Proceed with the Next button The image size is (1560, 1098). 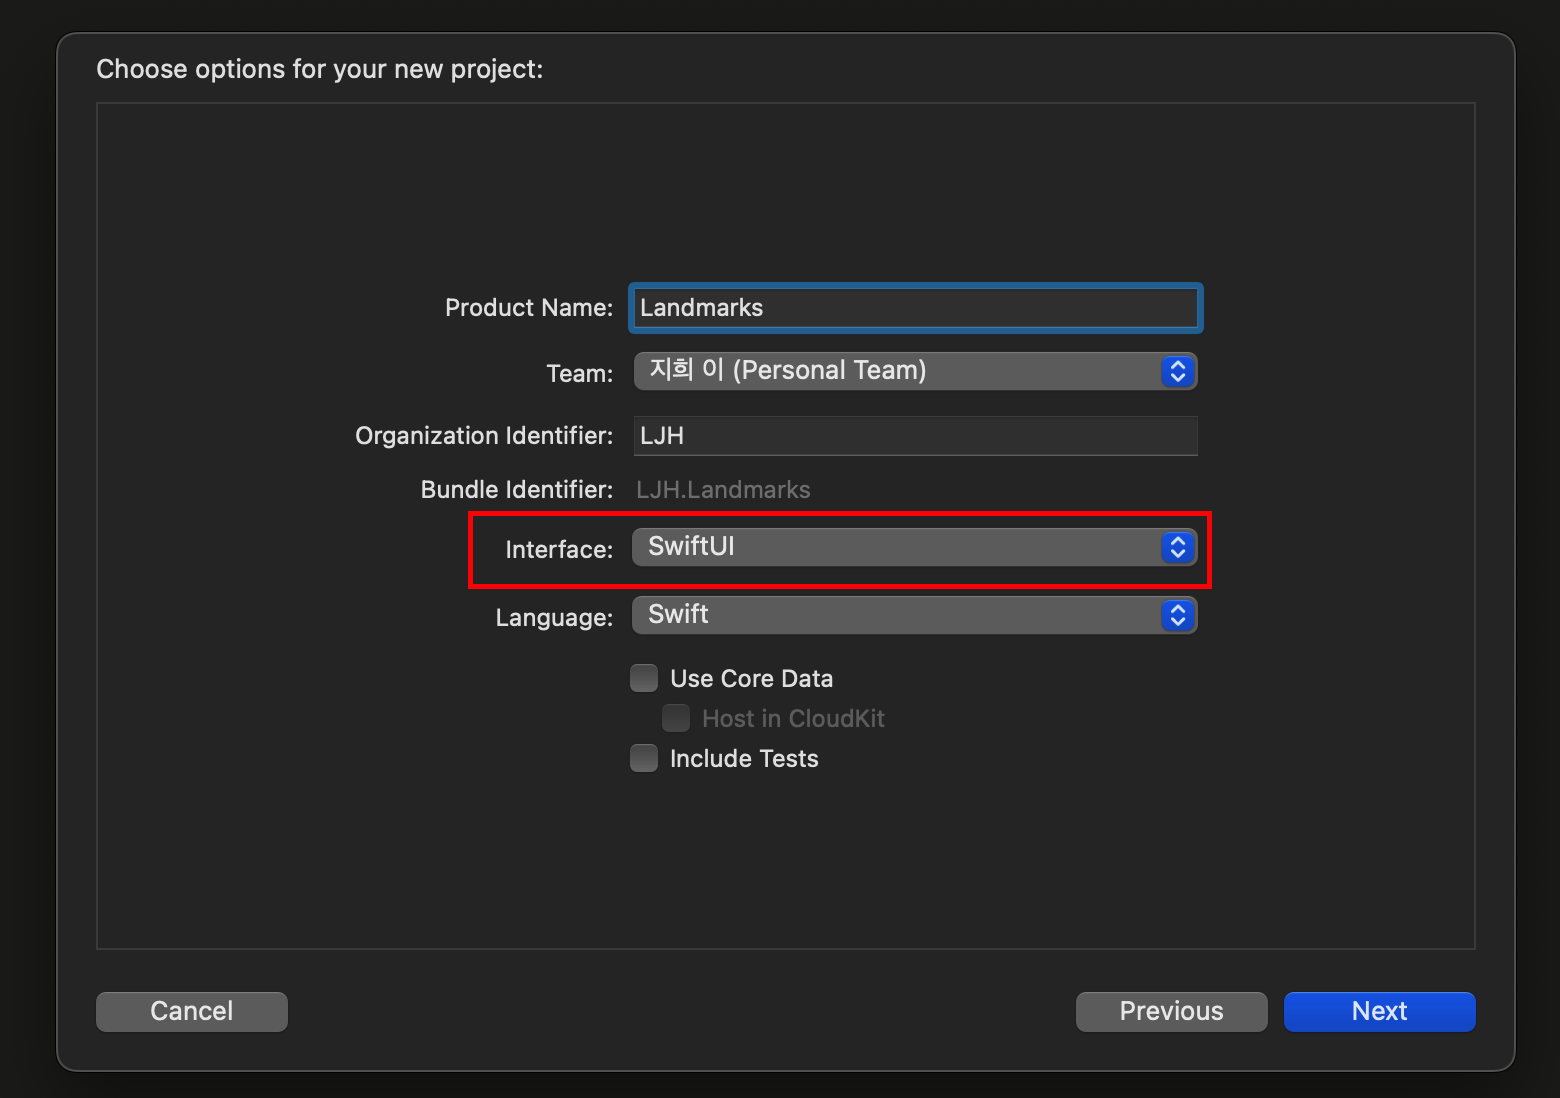coord(1379,1011)
